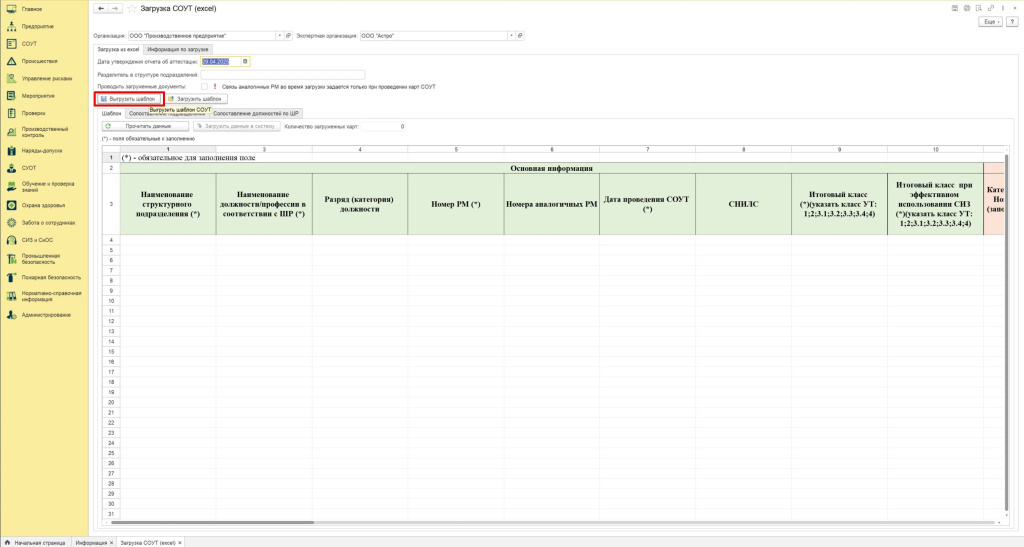Click the Загрузить шаблон button
This screenshot has height=547, width=1024.
click(195, 99)
